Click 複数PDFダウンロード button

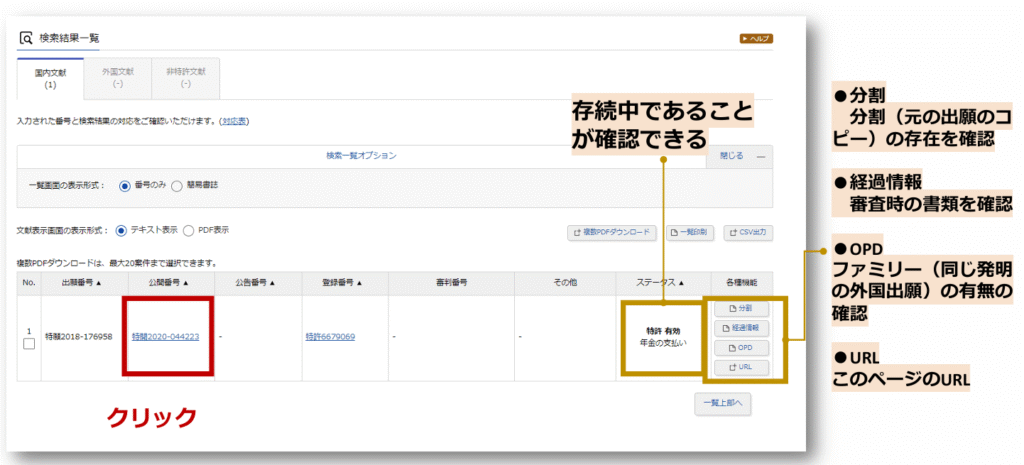point(611,232)
